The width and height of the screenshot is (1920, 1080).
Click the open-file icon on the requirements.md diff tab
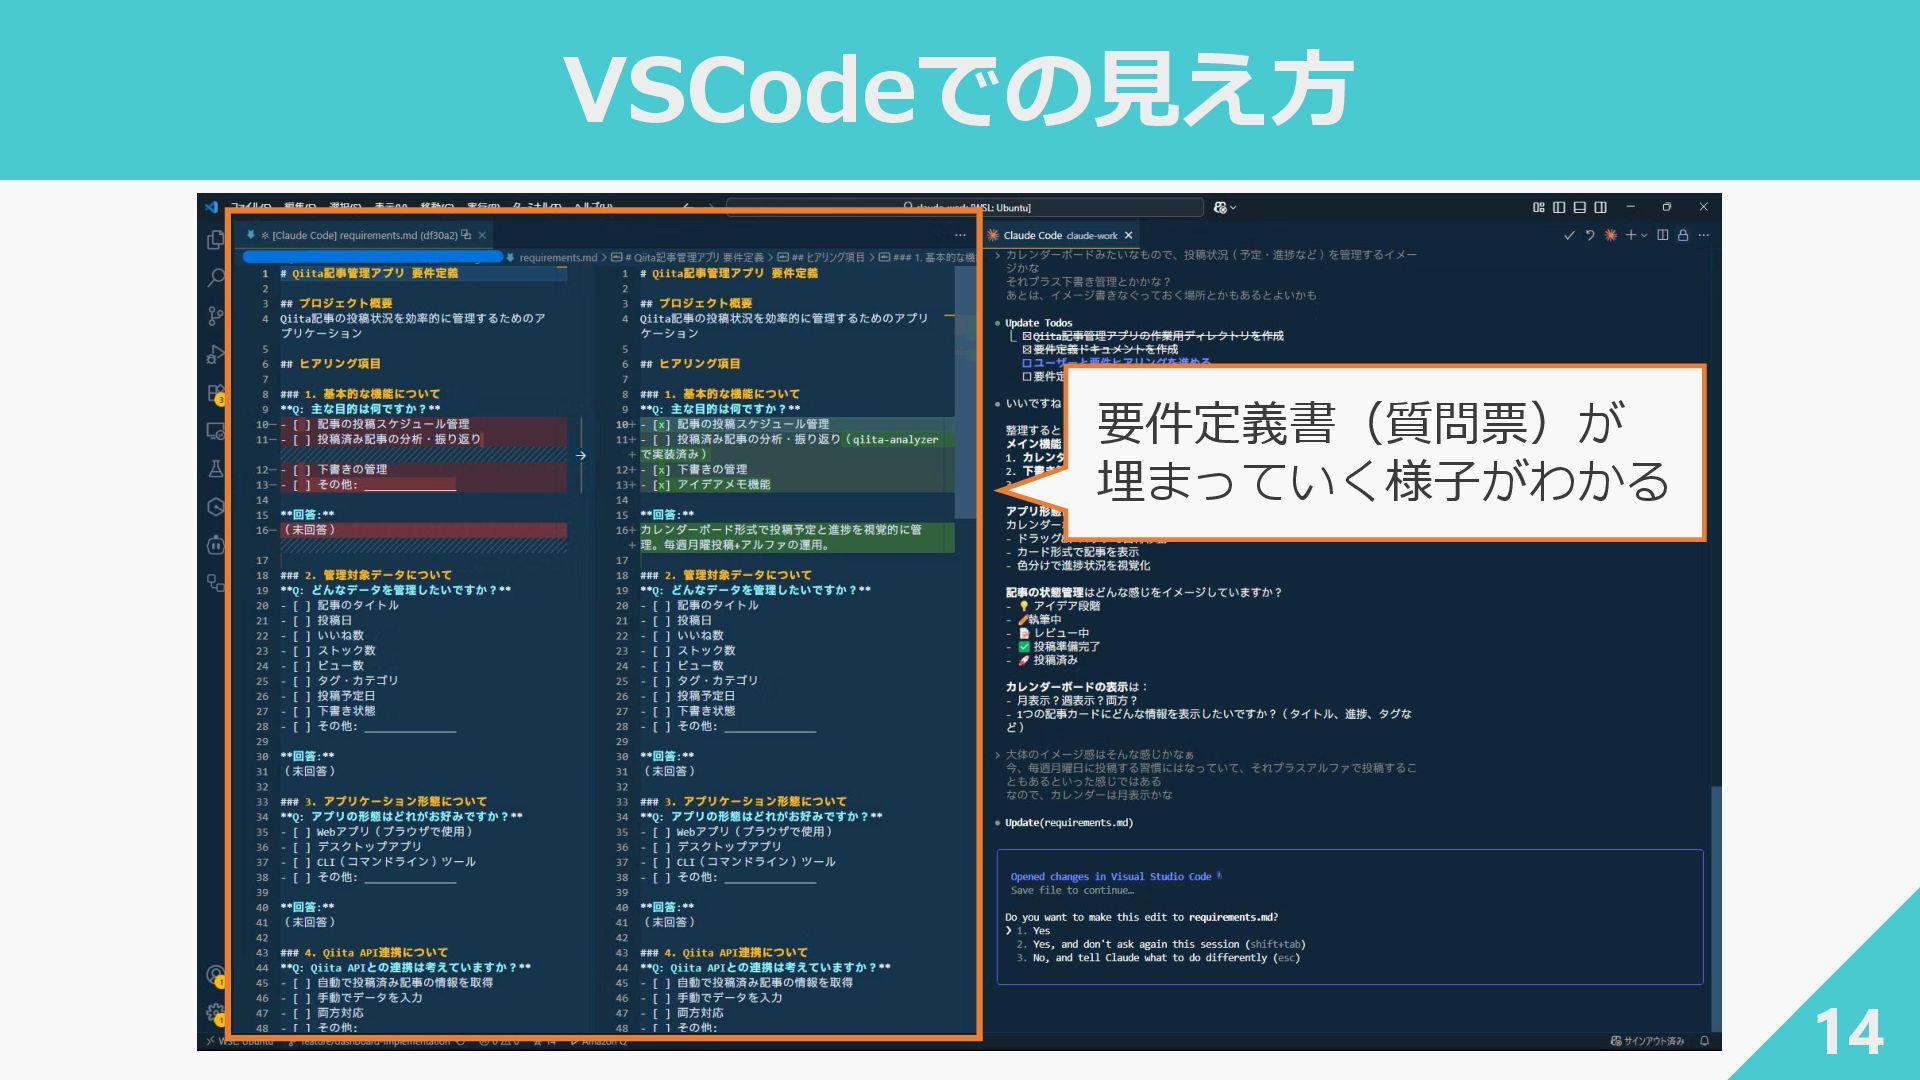tap(466, 235)
